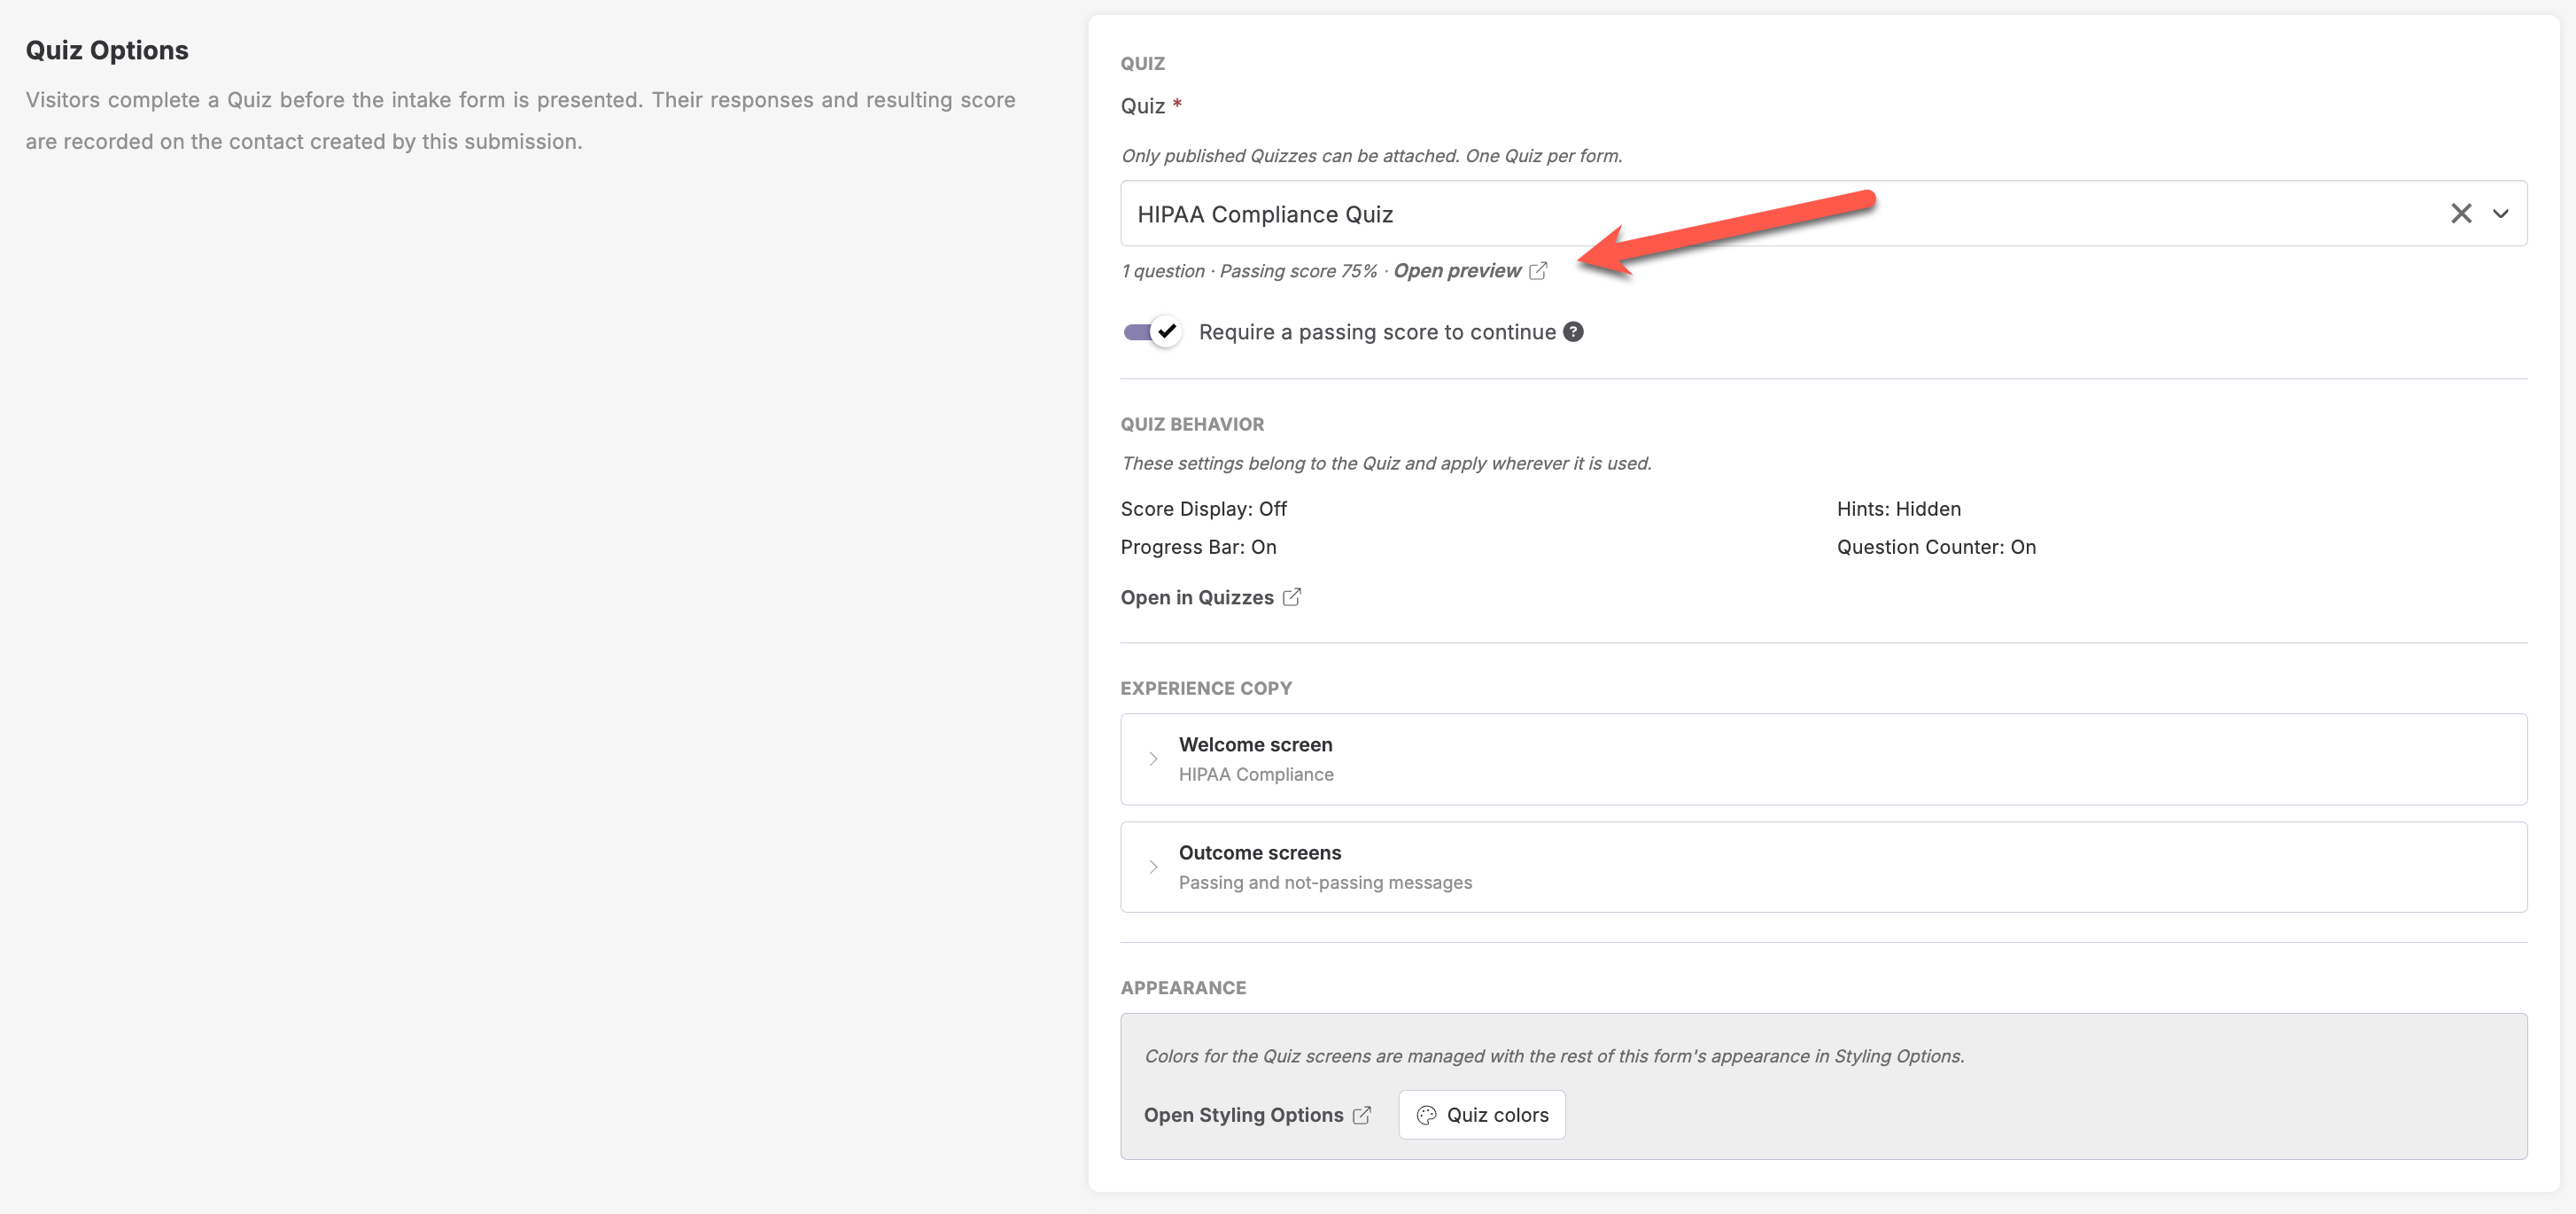Click the Quiz Options heading

(x=107, y=50)
